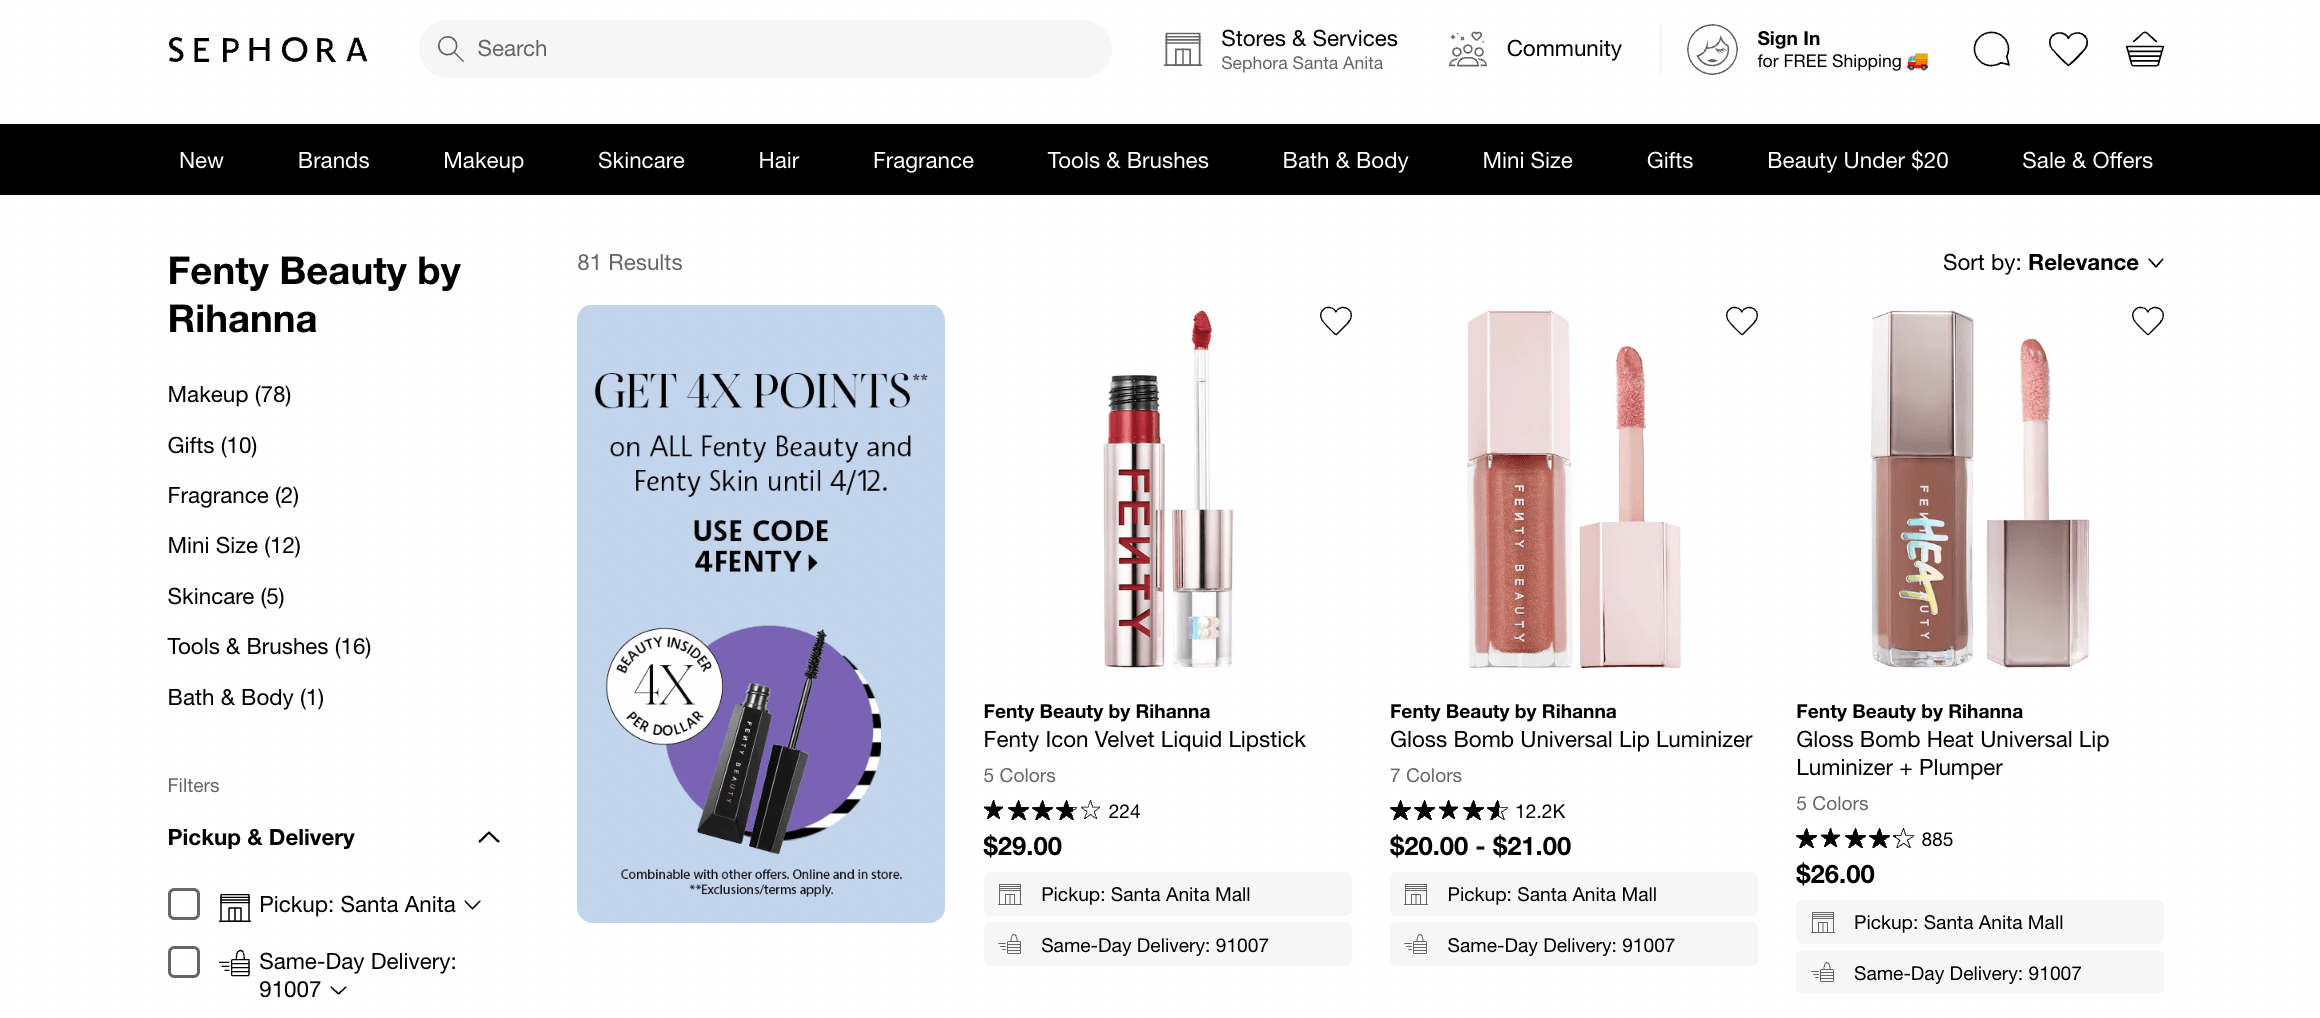Select Beauty Under $20 from navigation
The height and width of the screenshot is (1018, 2320).
click(1857, 160)
